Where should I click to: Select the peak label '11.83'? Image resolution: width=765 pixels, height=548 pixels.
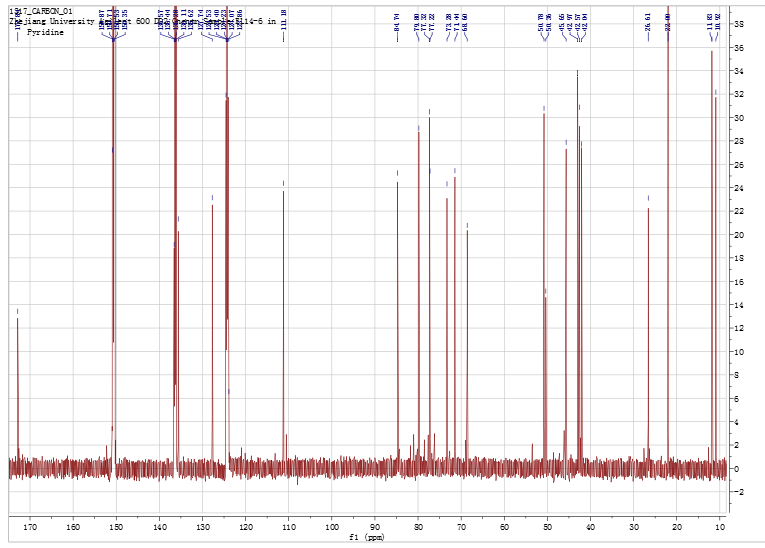(x=710, y=22)
